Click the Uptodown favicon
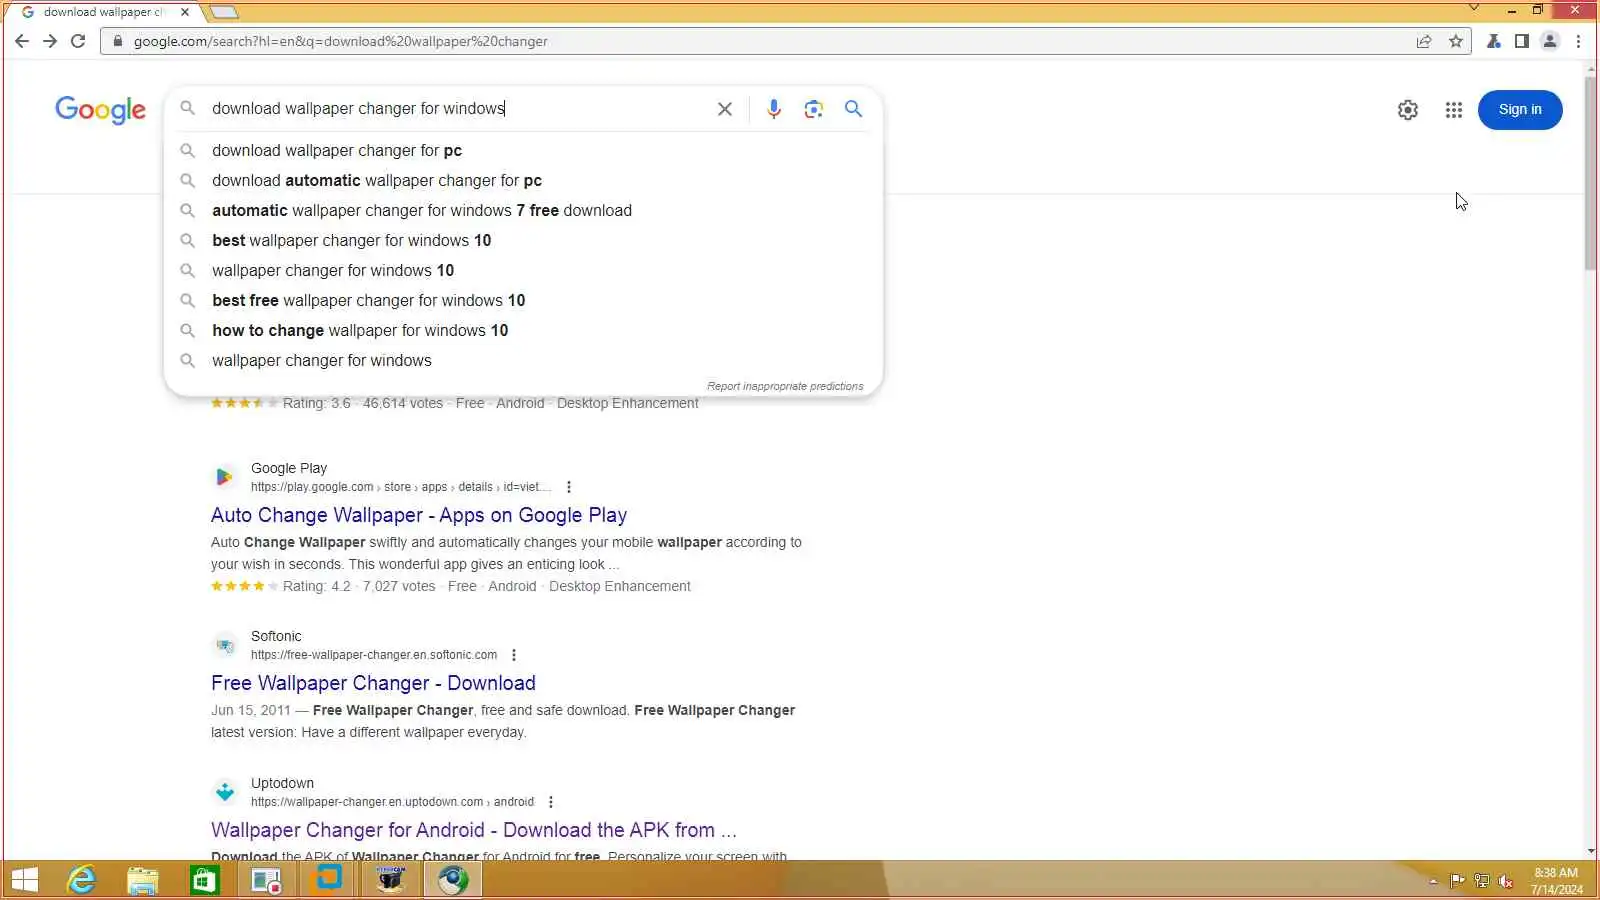1600x900 pixels. click(x=225, y=792)
